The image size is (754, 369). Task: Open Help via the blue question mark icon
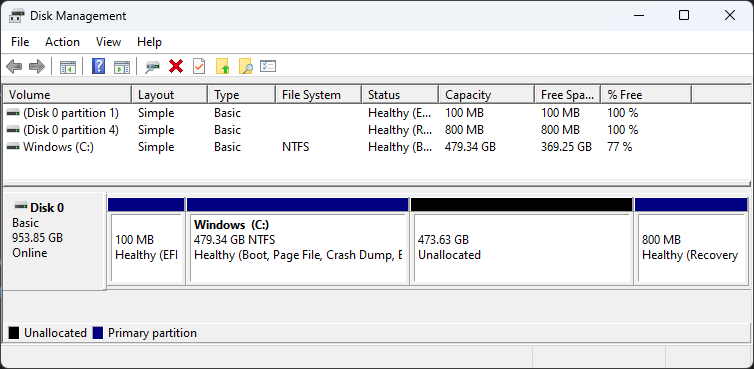click(x=98, y=66)
